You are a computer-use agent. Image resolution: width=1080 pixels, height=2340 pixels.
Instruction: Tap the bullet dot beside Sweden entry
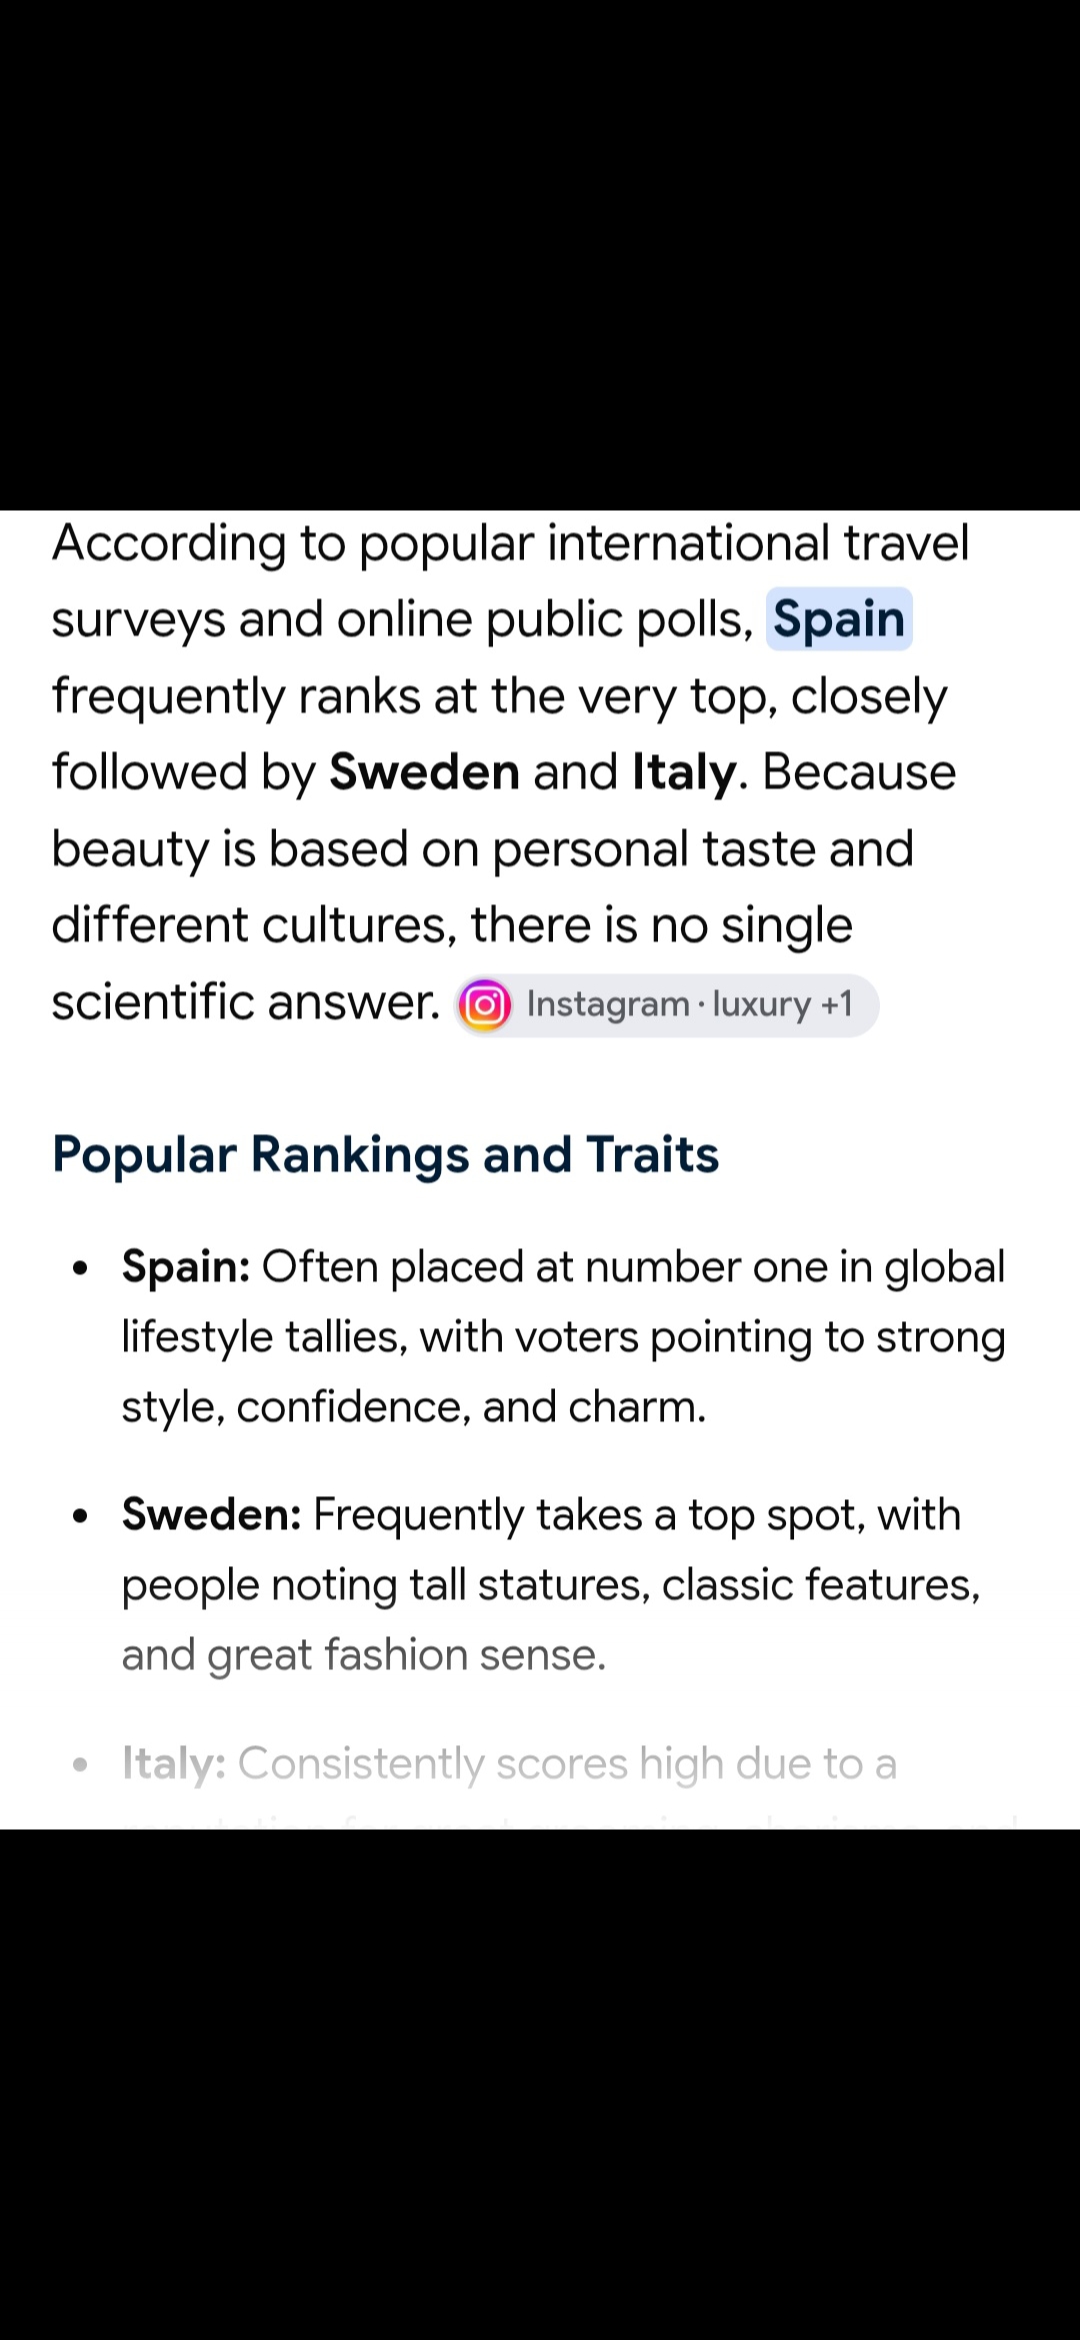click(81, 1518)
